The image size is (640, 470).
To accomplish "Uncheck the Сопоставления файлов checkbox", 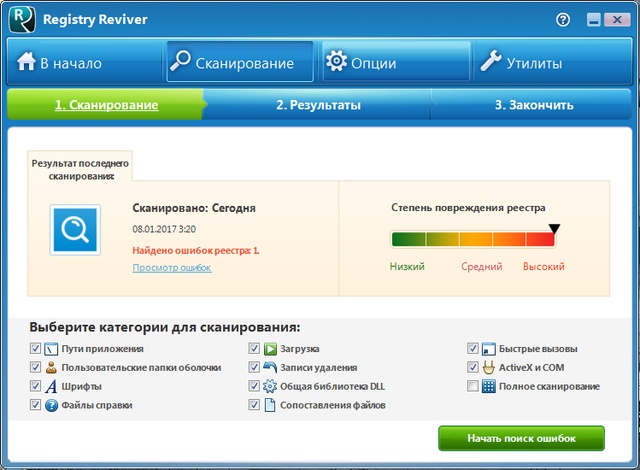I will click(254, 405).
